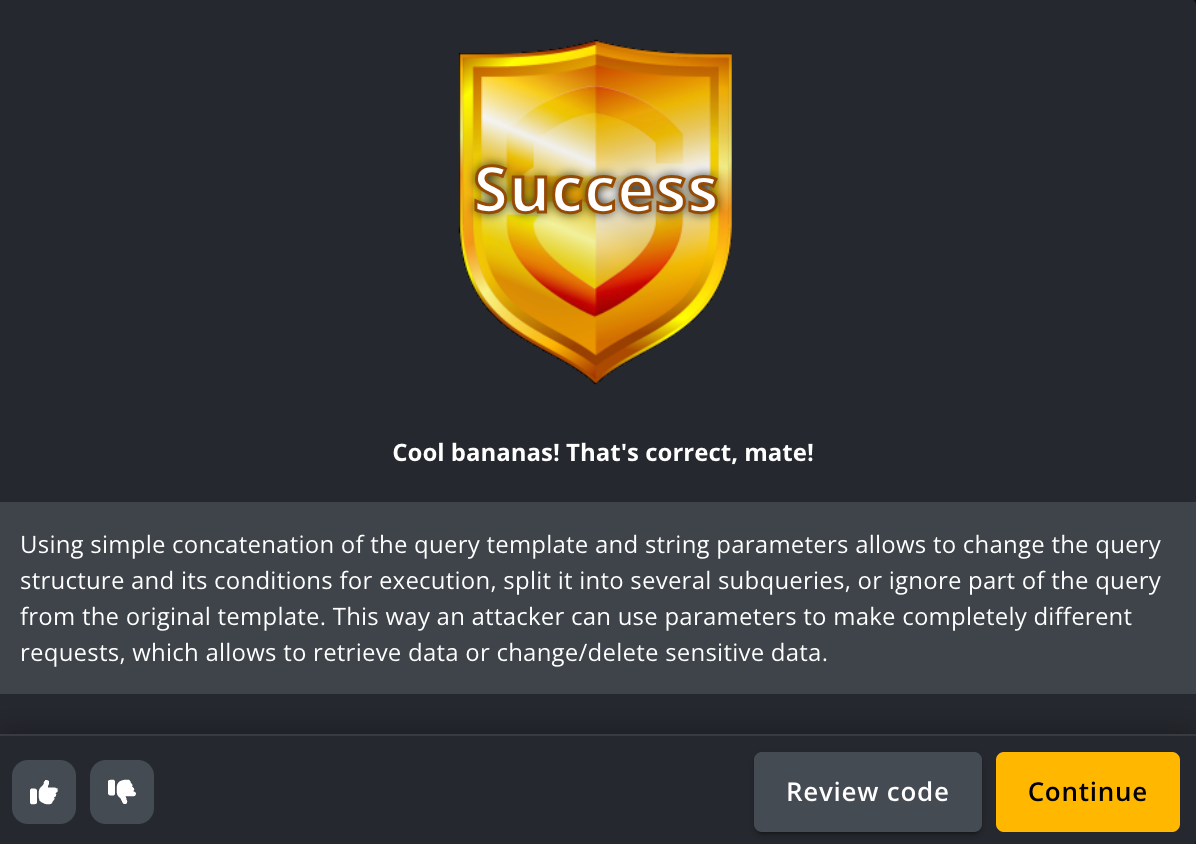
Task: Click the word "requests" in the explanation
Action: (69, 653)
